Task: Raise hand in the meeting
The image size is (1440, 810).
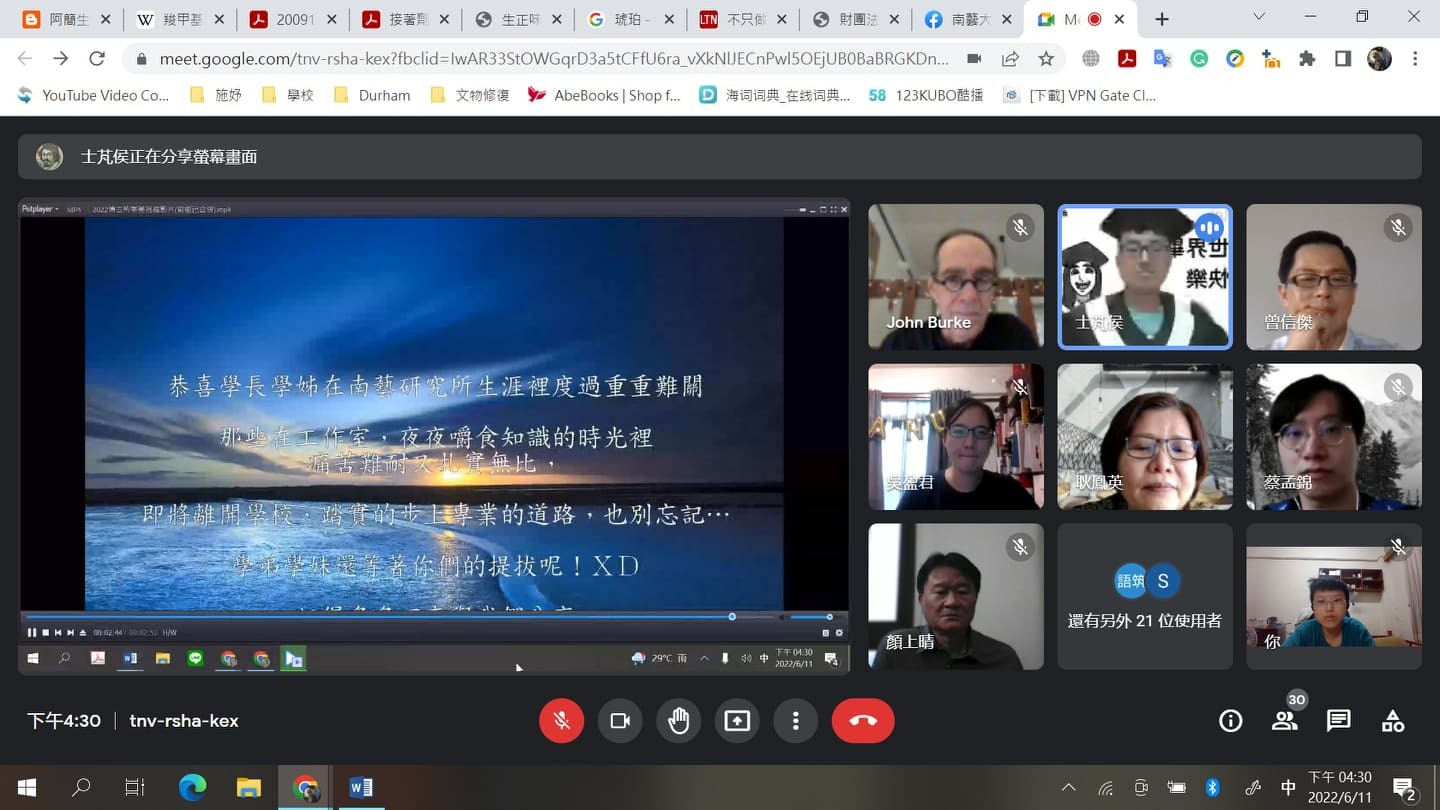Action: [678, 721]
